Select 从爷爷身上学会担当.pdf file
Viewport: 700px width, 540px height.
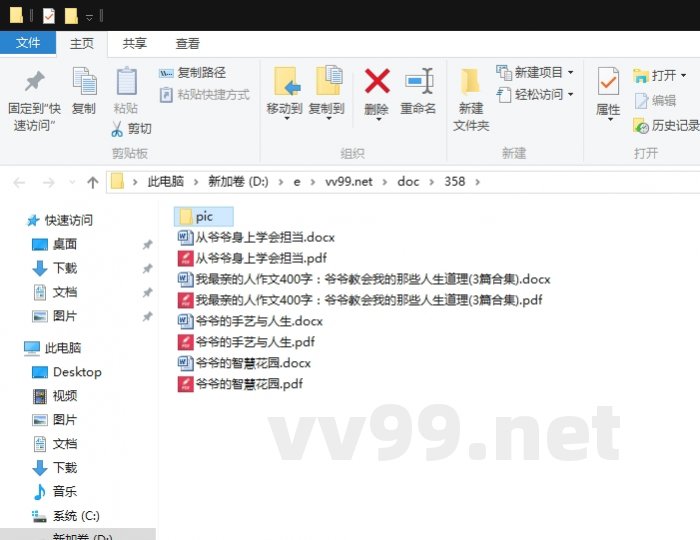click(x=252, y=258)
